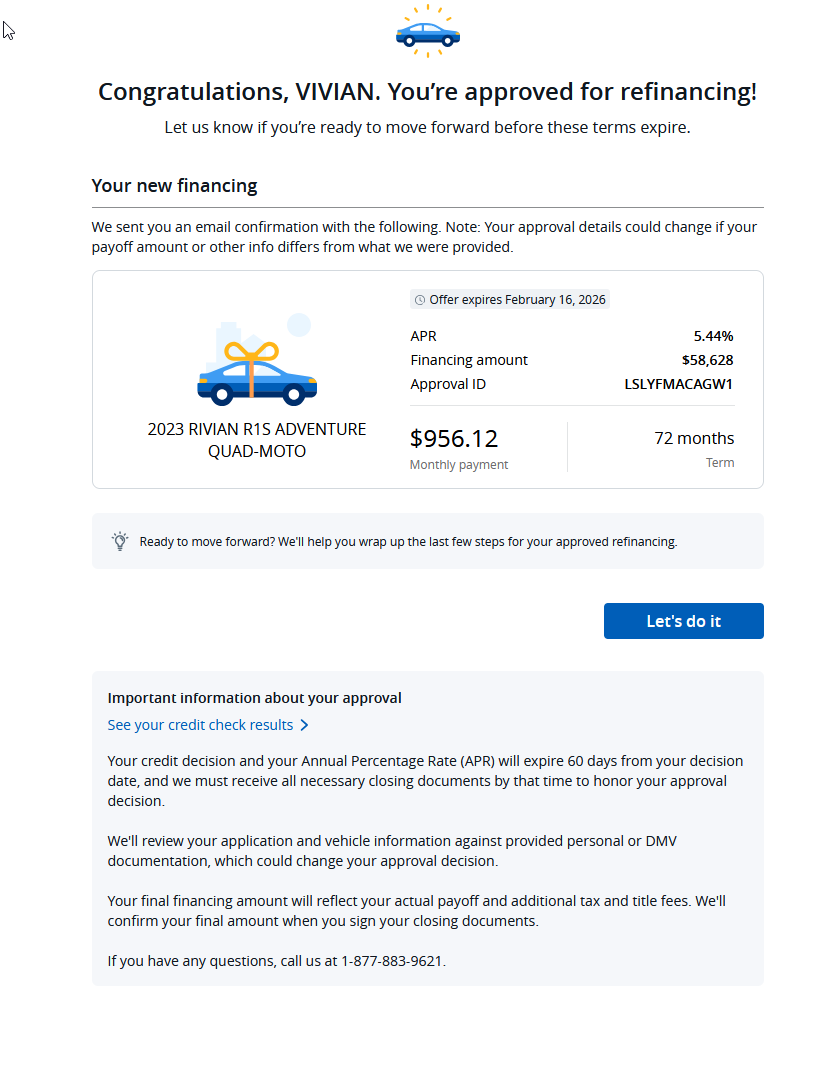838x1073 pixels.
Task: Click "Important information about your approval" heading
Action: pyautogui.click(x=254, y=698)
